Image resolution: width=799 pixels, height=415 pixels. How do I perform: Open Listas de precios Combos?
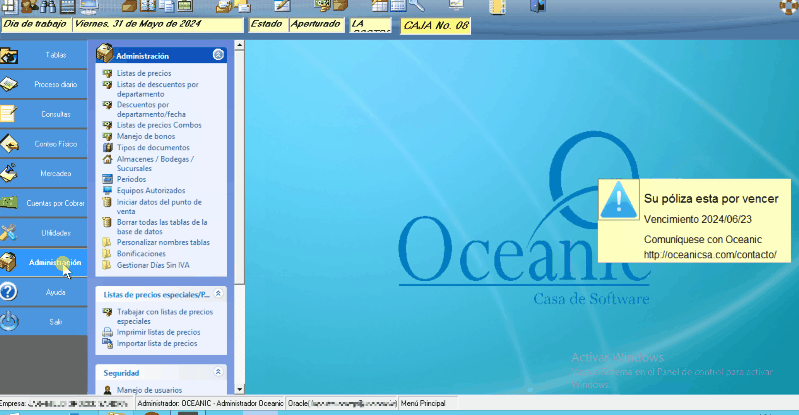click(x=159, y=125)
